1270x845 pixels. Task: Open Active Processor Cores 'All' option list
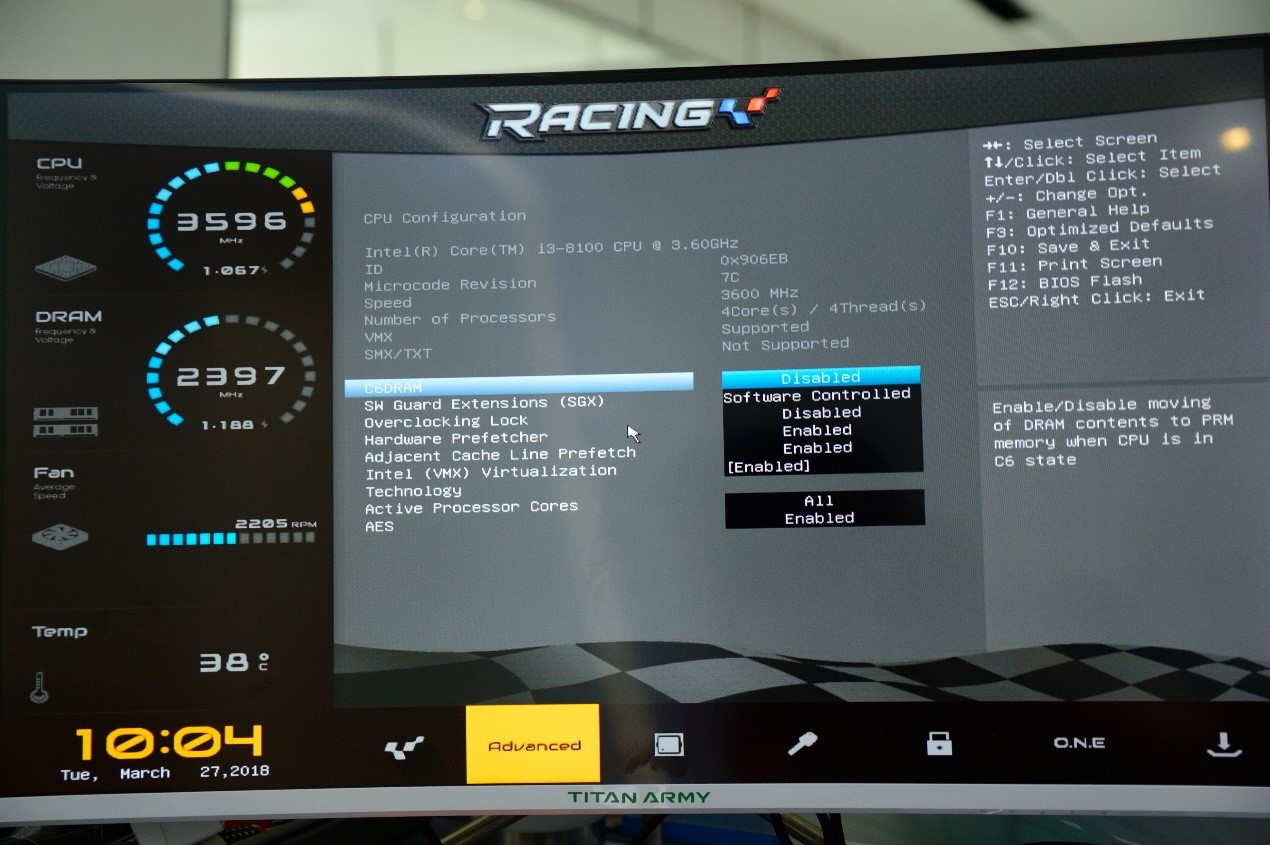pyautogui.click(x=819, y=500)
